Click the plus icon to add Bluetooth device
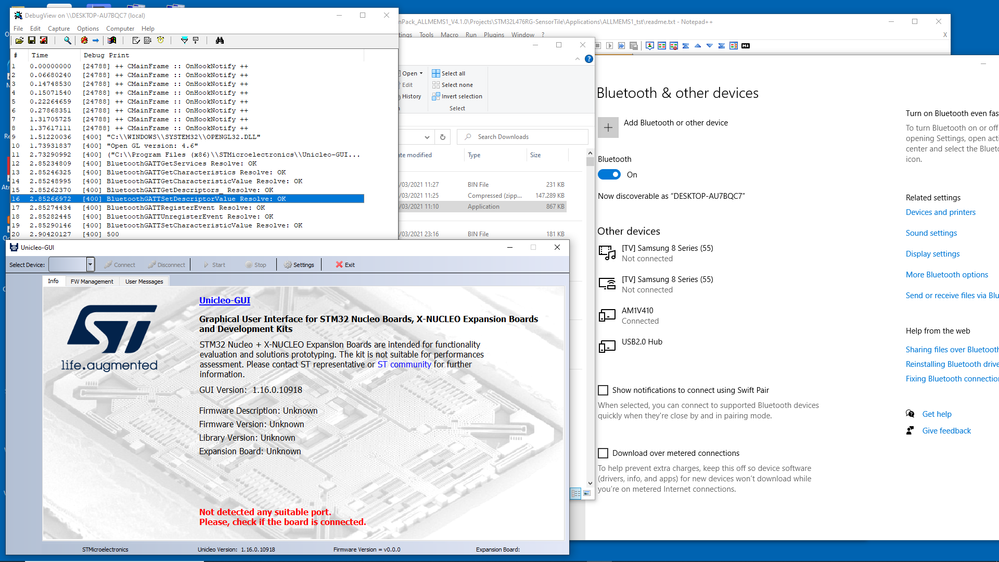The height and width of the screenshot is (562, 999). tap(608, 127)
